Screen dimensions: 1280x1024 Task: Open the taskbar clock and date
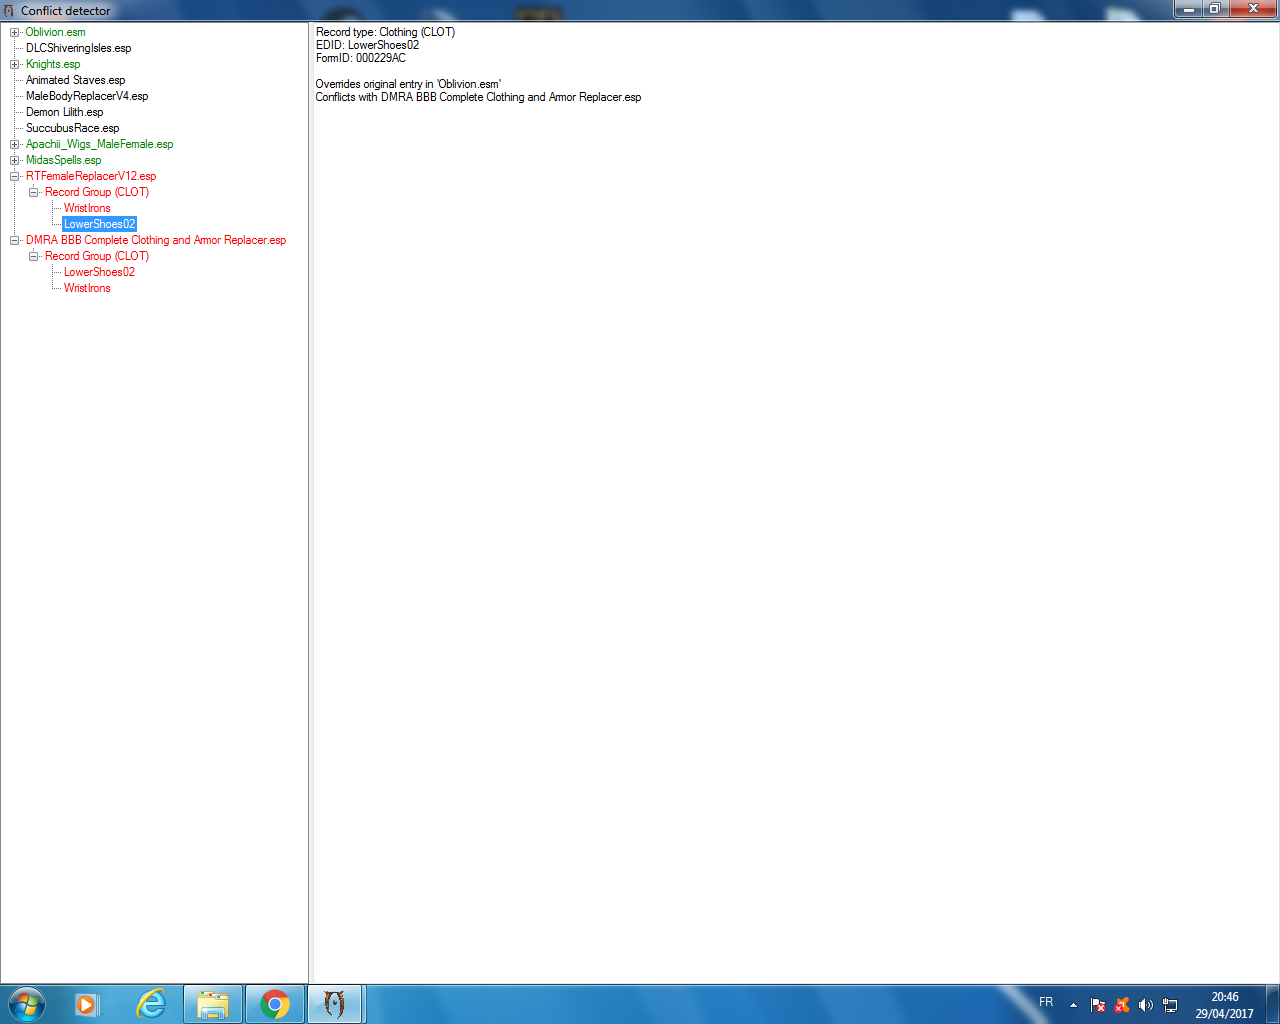1224,1005
